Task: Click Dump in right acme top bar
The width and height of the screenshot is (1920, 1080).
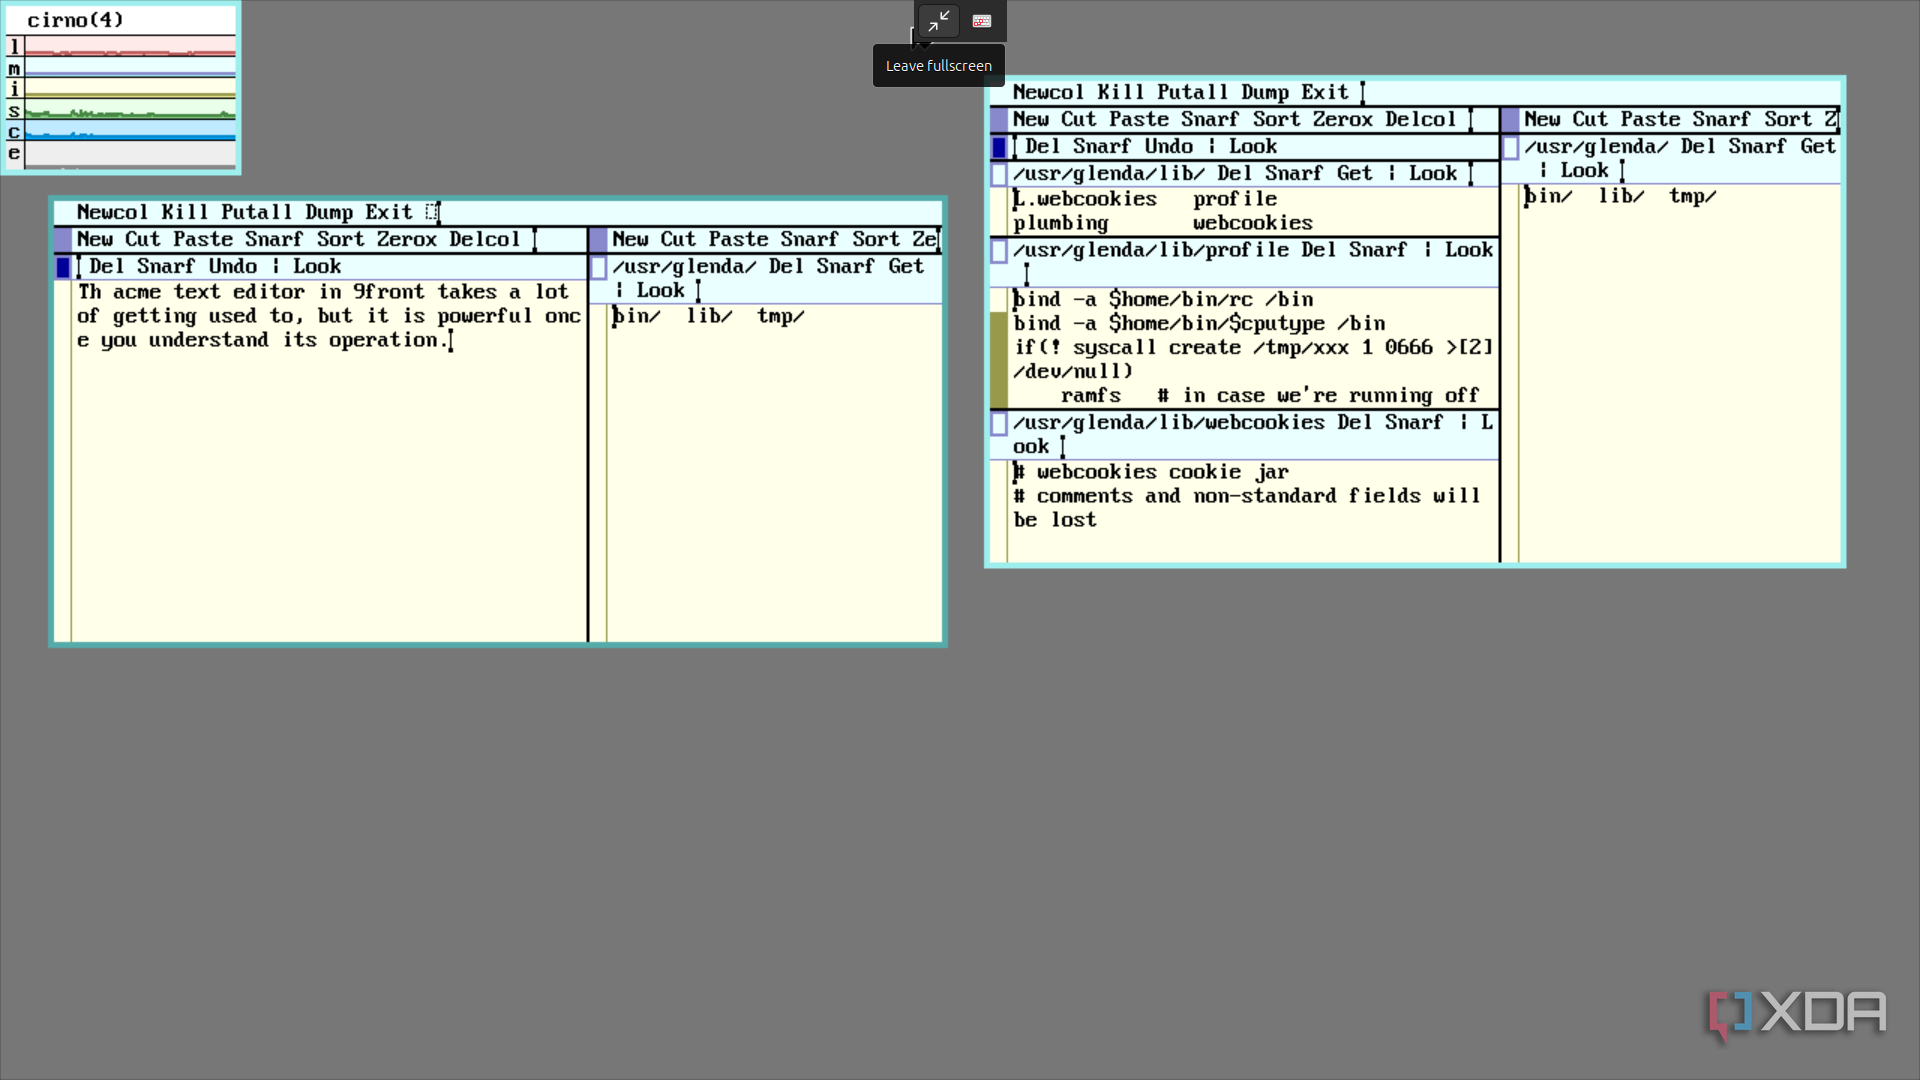Action: 1265,92
